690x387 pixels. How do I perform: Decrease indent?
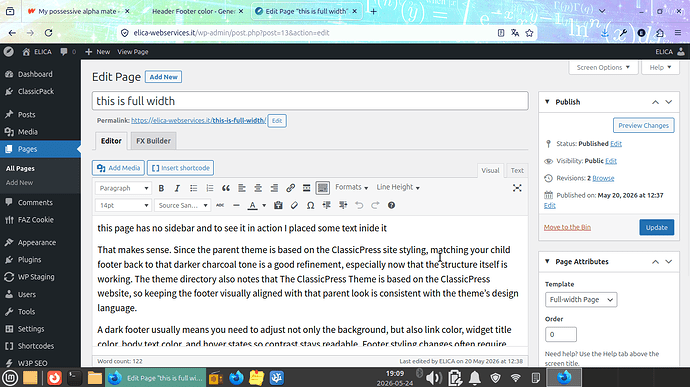pos(327,205)
